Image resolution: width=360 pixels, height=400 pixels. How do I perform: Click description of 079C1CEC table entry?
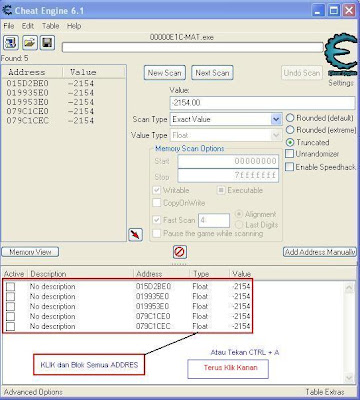(x=52, y=326)
